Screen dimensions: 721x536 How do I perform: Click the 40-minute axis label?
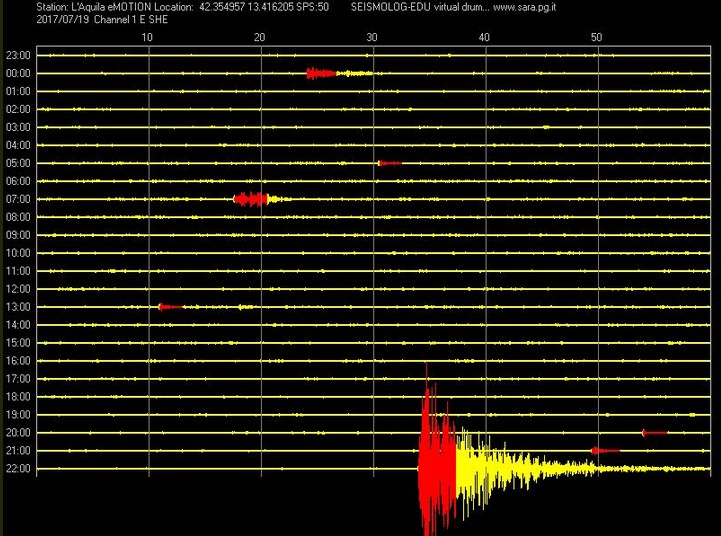coord(484,38)
